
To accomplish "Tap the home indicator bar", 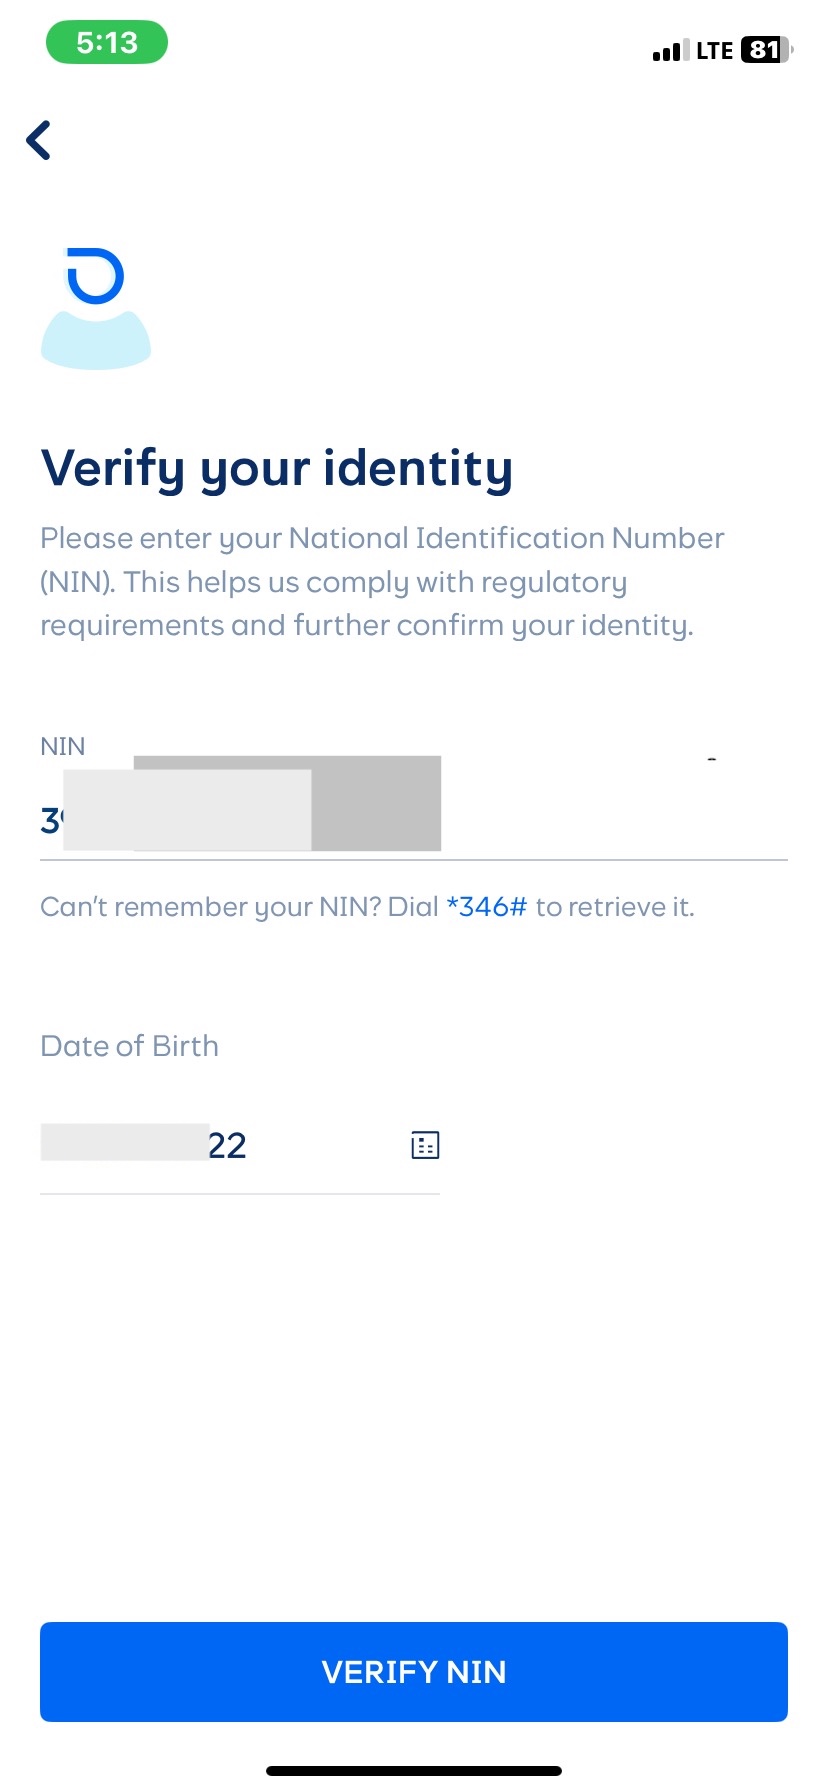I will [x=414, y=1771].
